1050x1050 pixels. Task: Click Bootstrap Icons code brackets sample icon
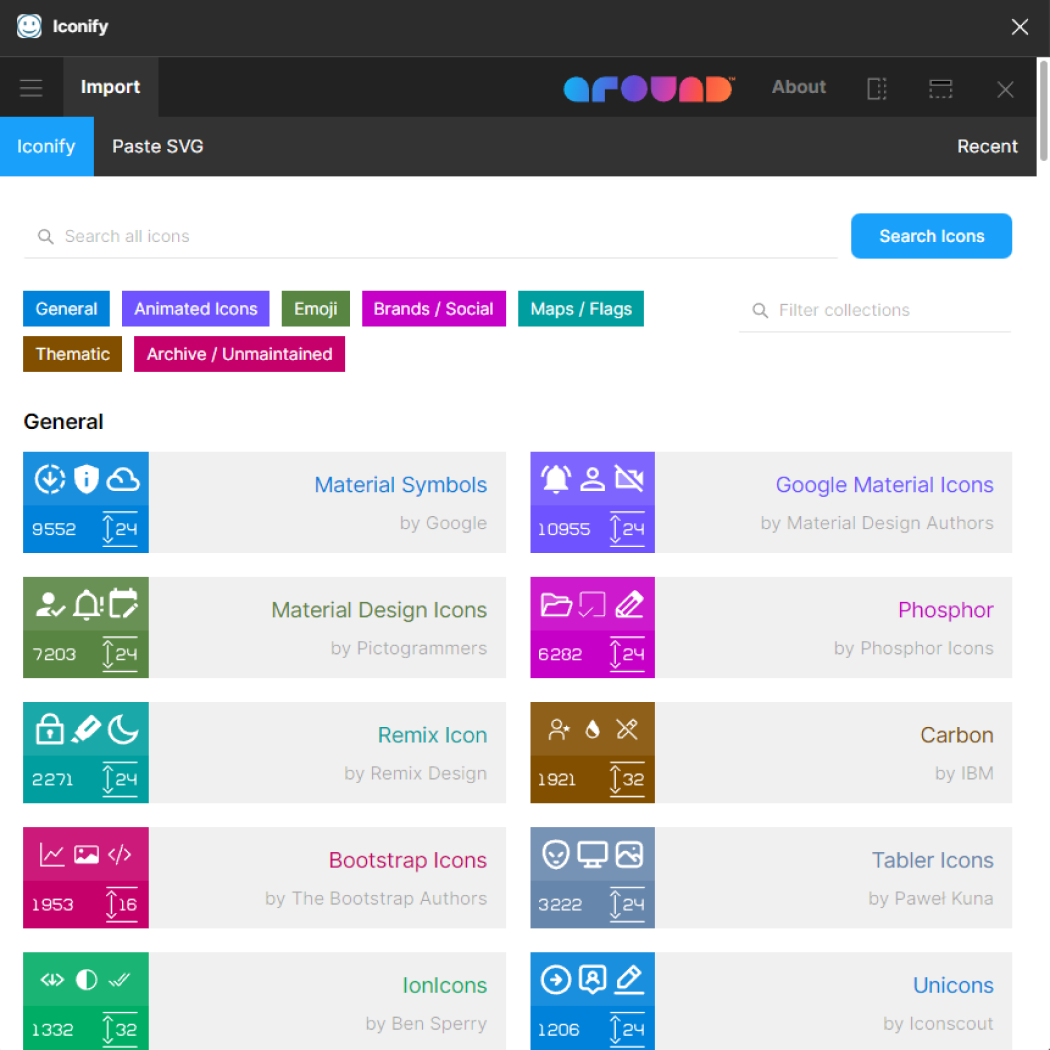pos(120,854)
